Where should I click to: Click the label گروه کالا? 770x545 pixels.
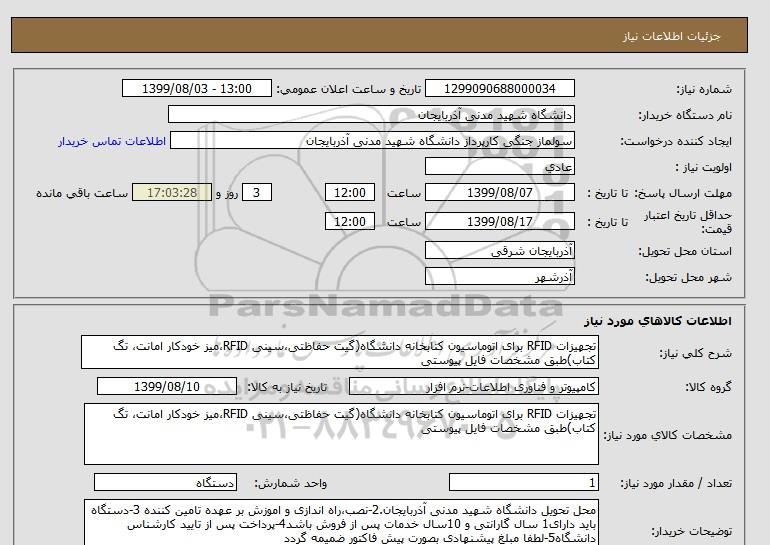pyautogui.click(x=708, y=387)
